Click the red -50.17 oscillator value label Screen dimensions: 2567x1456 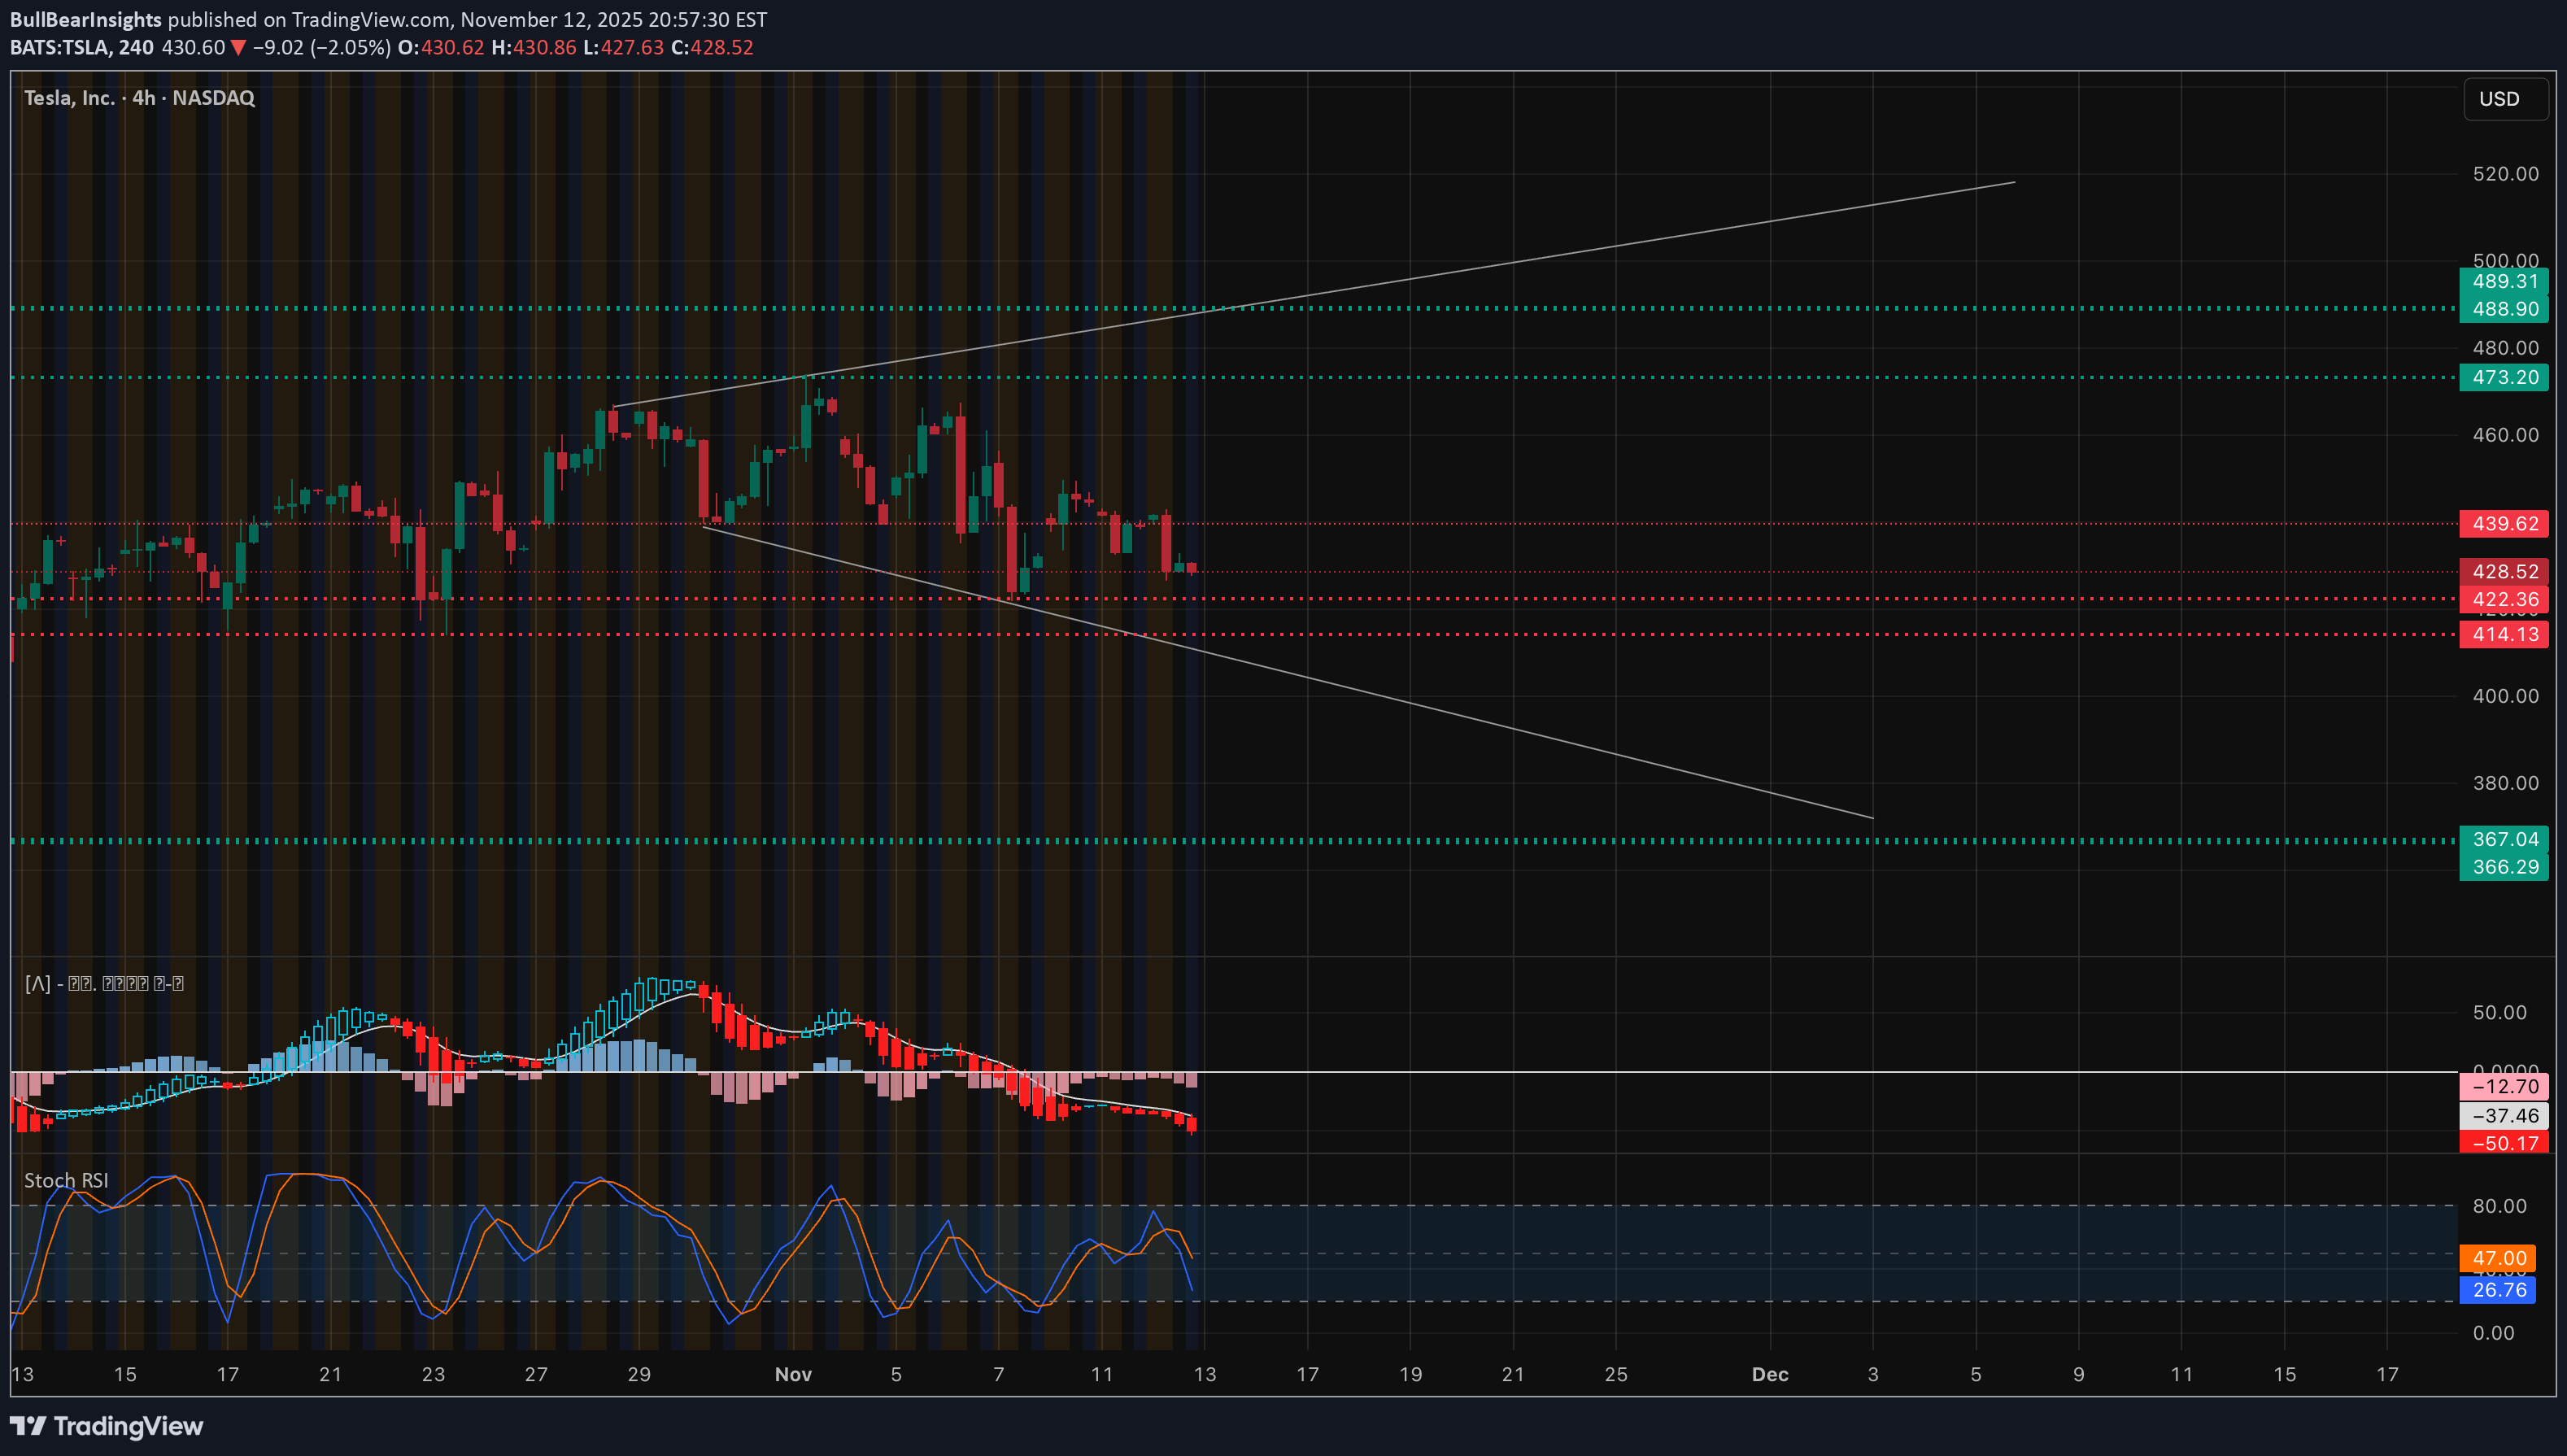[2504, 1143]
